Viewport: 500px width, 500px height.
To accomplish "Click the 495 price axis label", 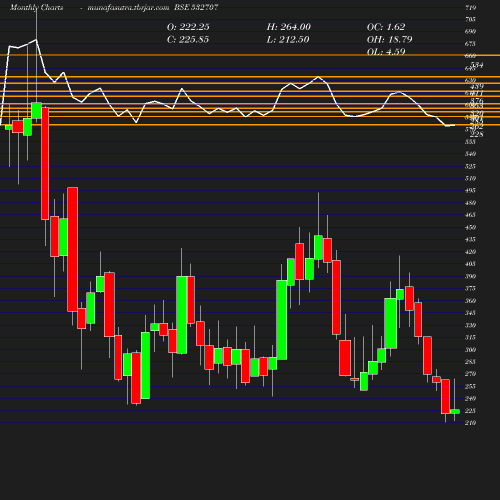I will 470,190.
